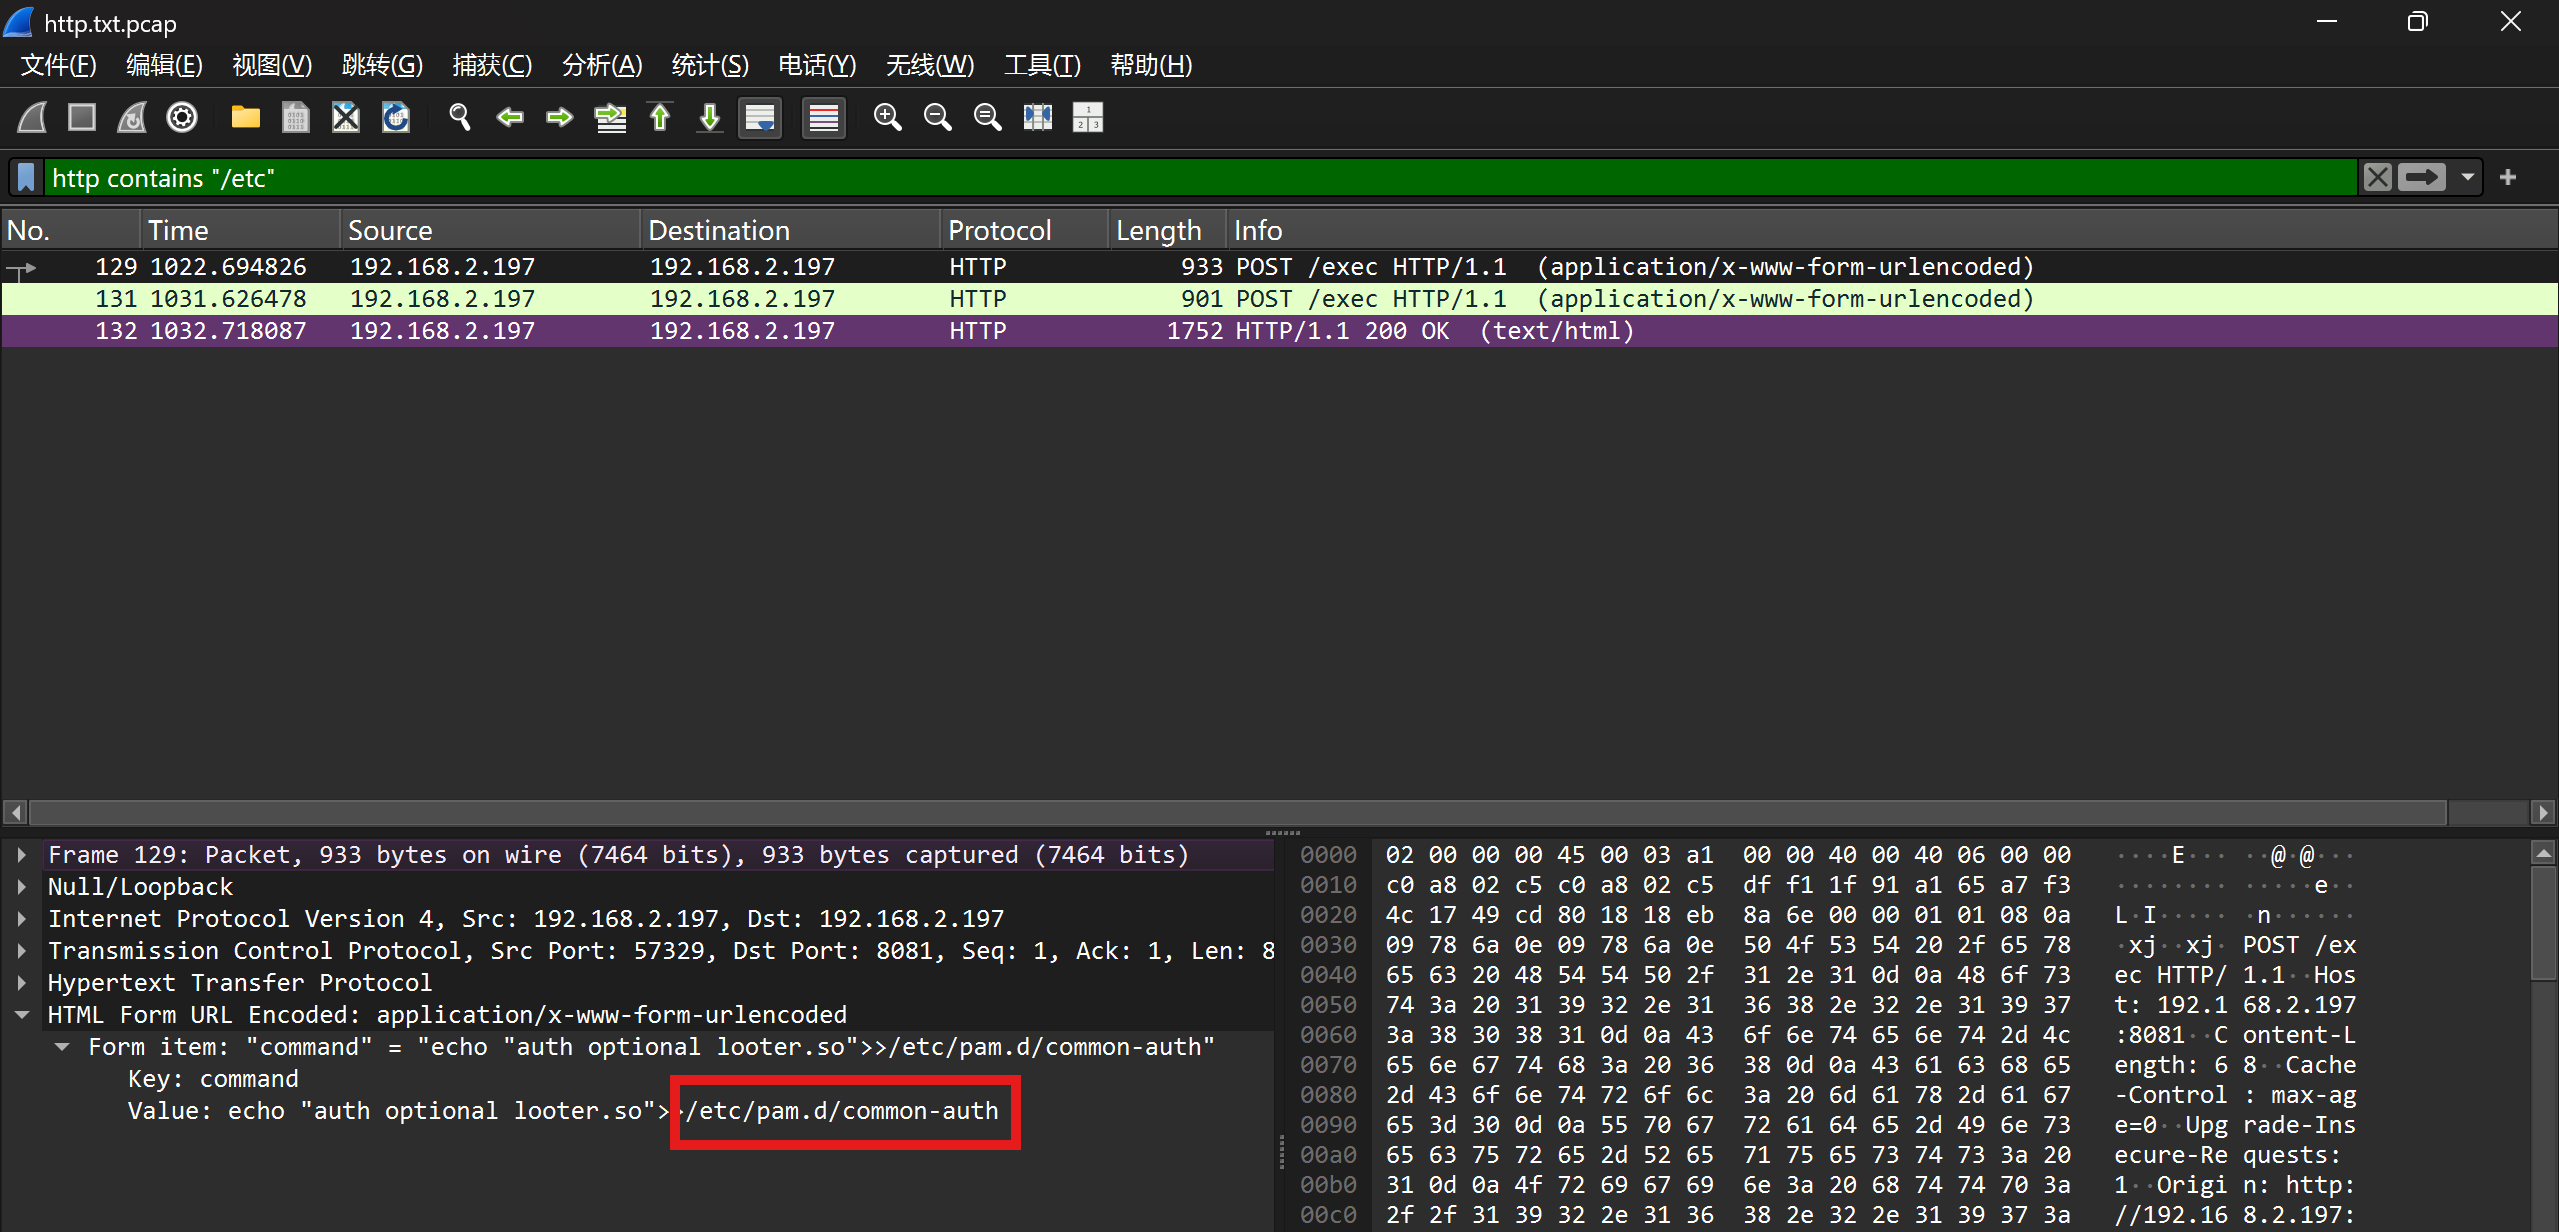This screenshot has height=1232, width=2559.
Task: Toggle auto scroll during live capture
Action: tap(760, 118)
